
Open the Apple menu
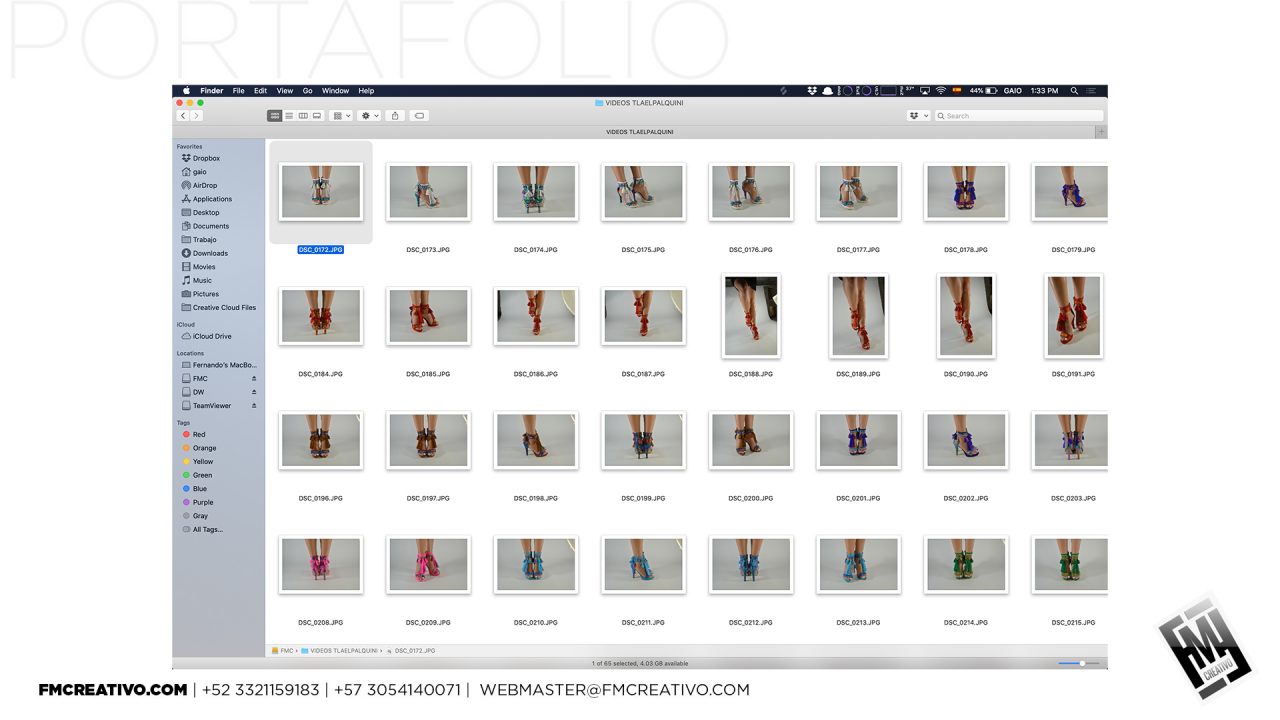[x=186, y=91]
